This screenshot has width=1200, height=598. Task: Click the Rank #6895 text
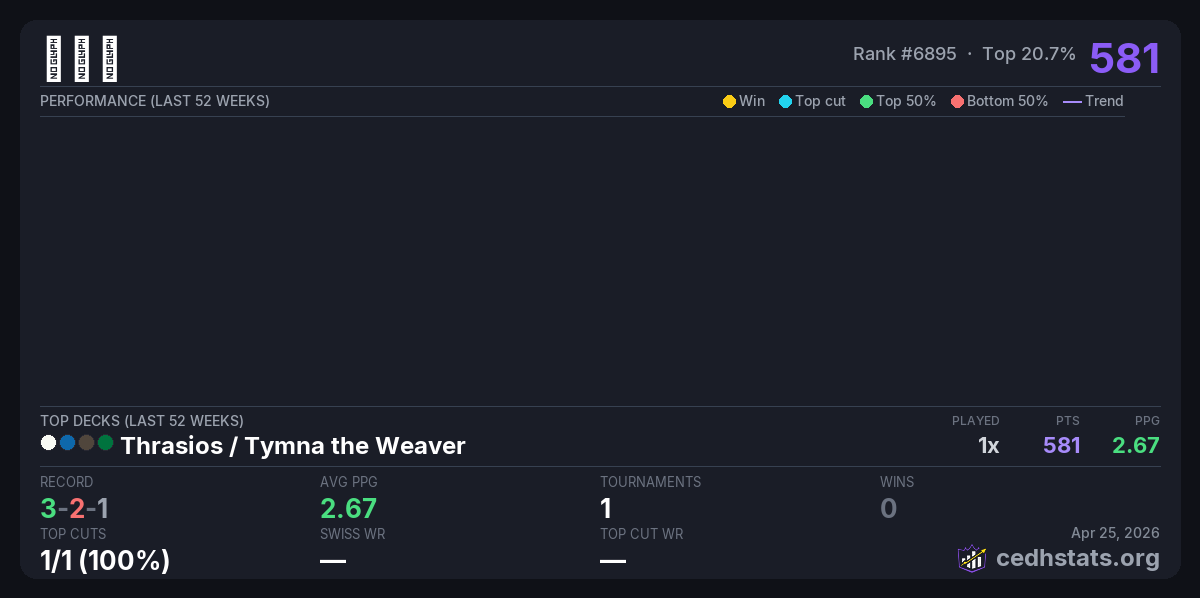point(904,54)
